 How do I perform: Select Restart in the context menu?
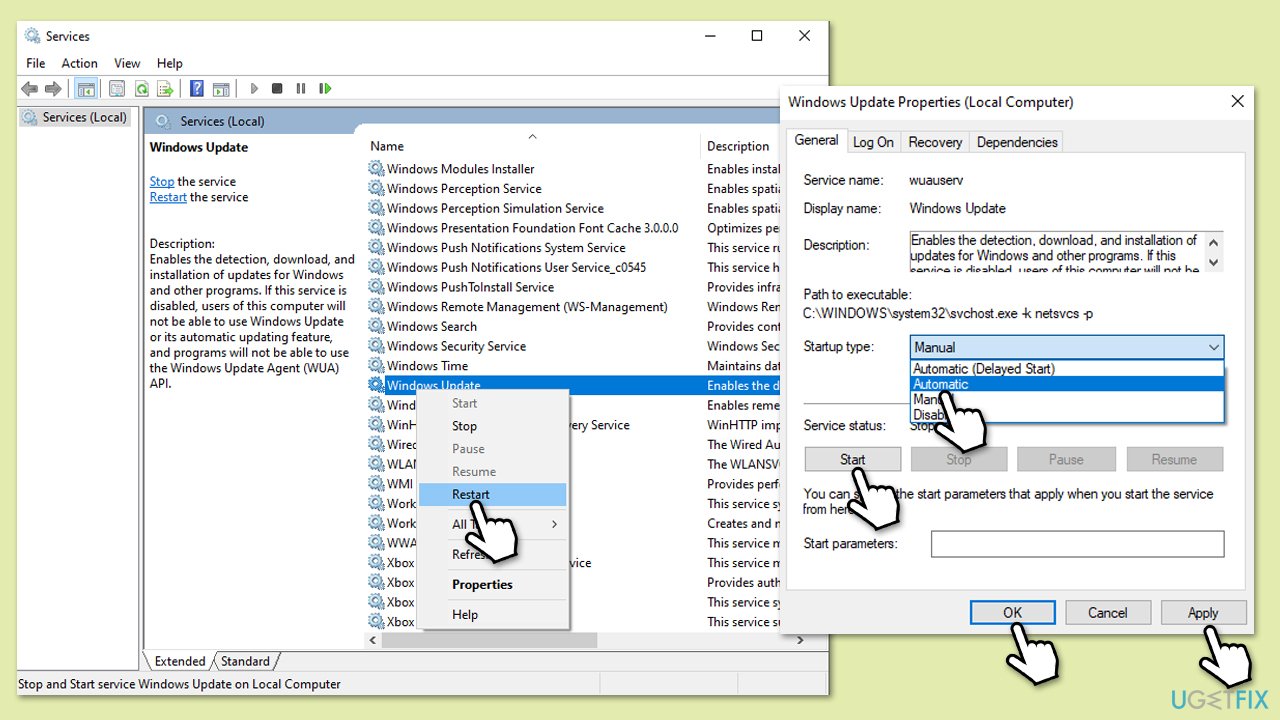pyautogui.click(x=471, y=494)
